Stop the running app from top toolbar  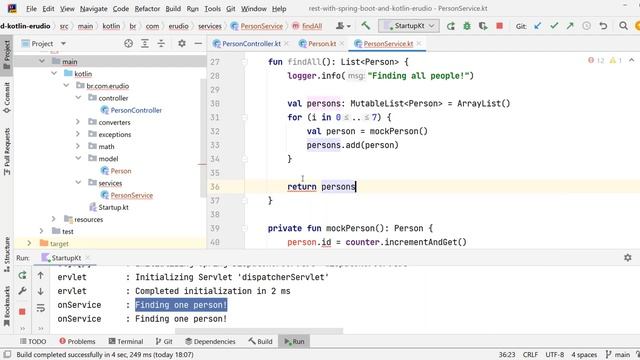click(x=499, y=26)
